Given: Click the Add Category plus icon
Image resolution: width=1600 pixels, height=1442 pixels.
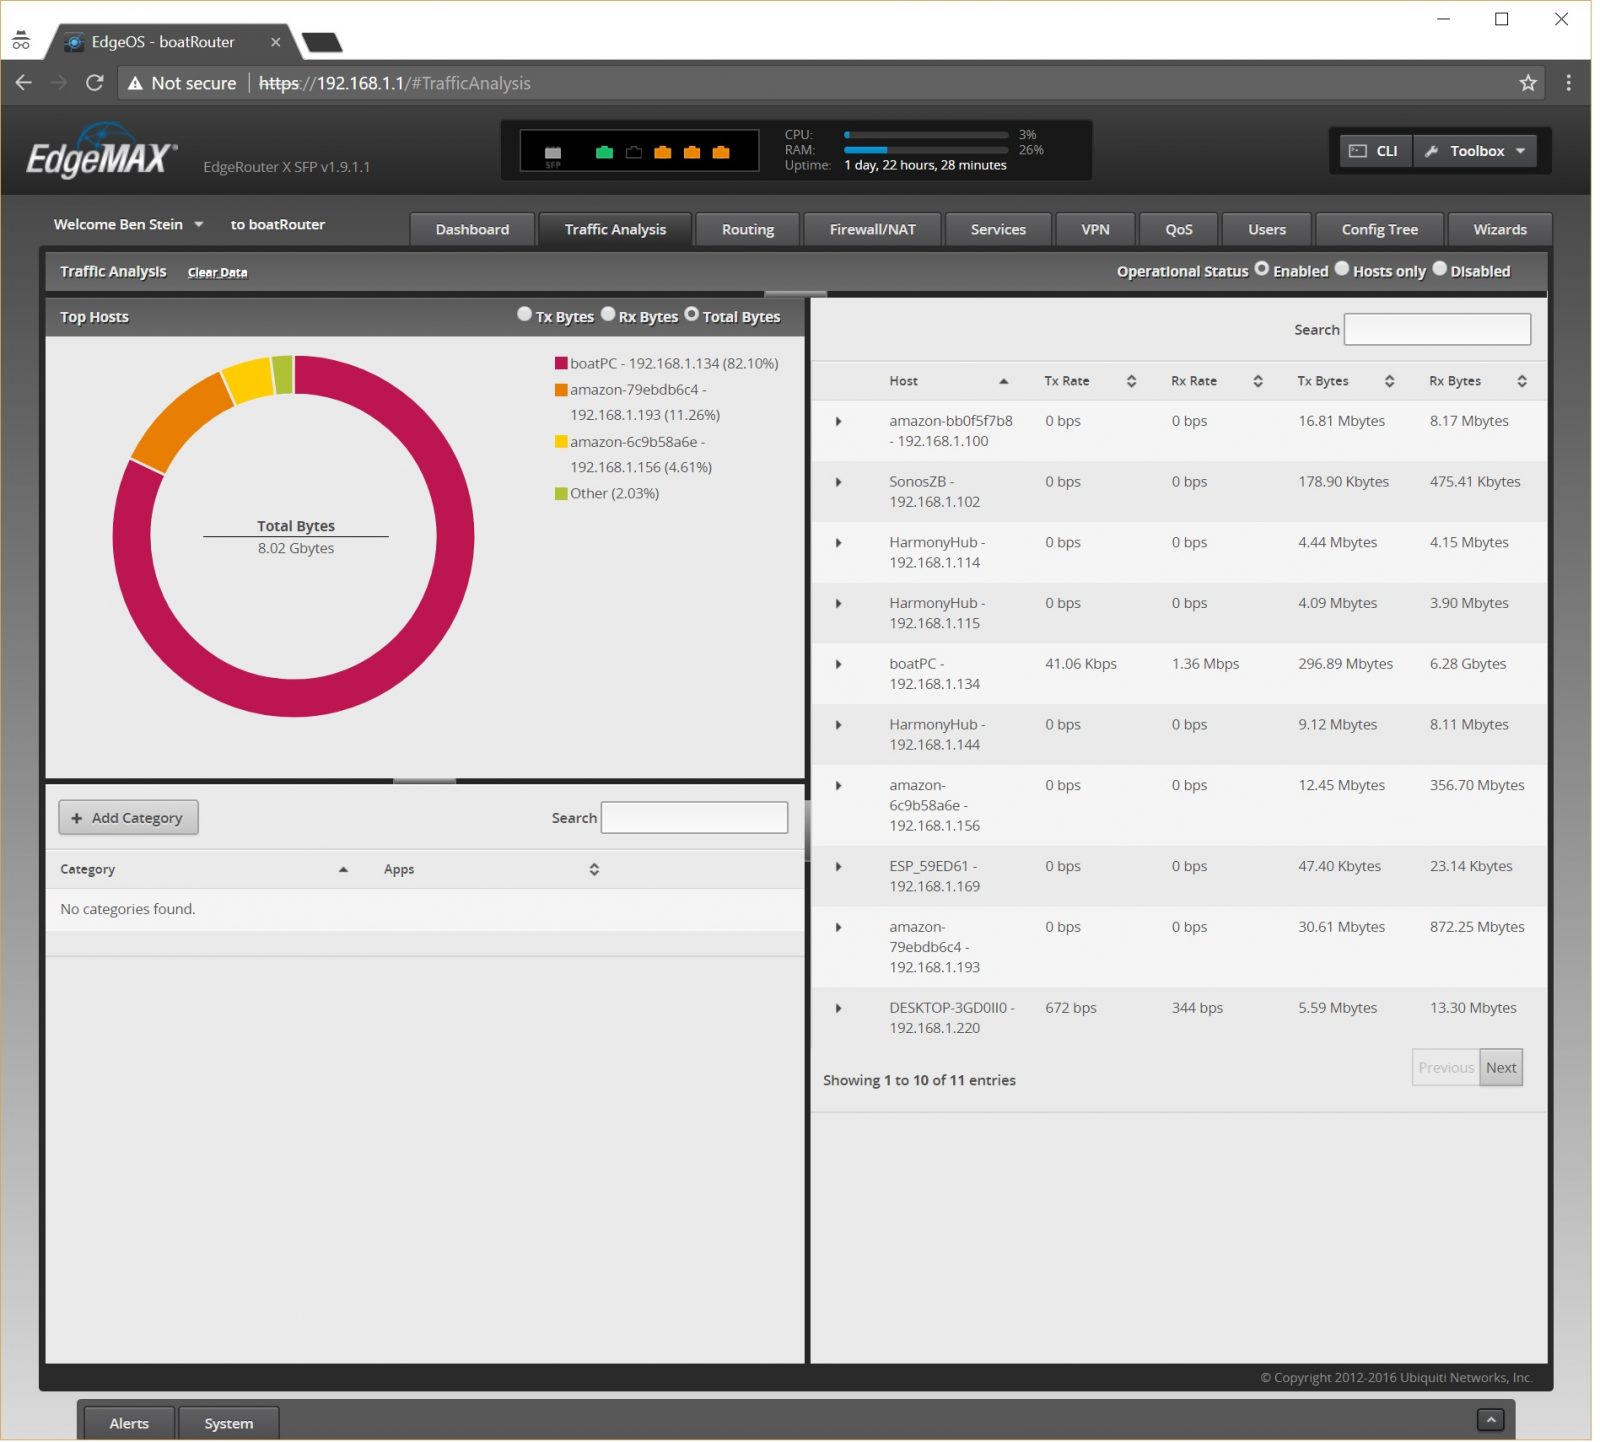Looking at the screenshot, I should [77, 817].
